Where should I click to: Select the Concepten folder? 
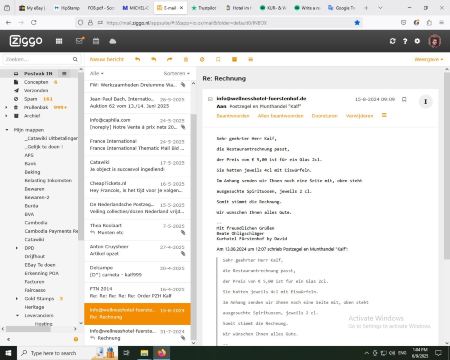(x=36, y=82)
